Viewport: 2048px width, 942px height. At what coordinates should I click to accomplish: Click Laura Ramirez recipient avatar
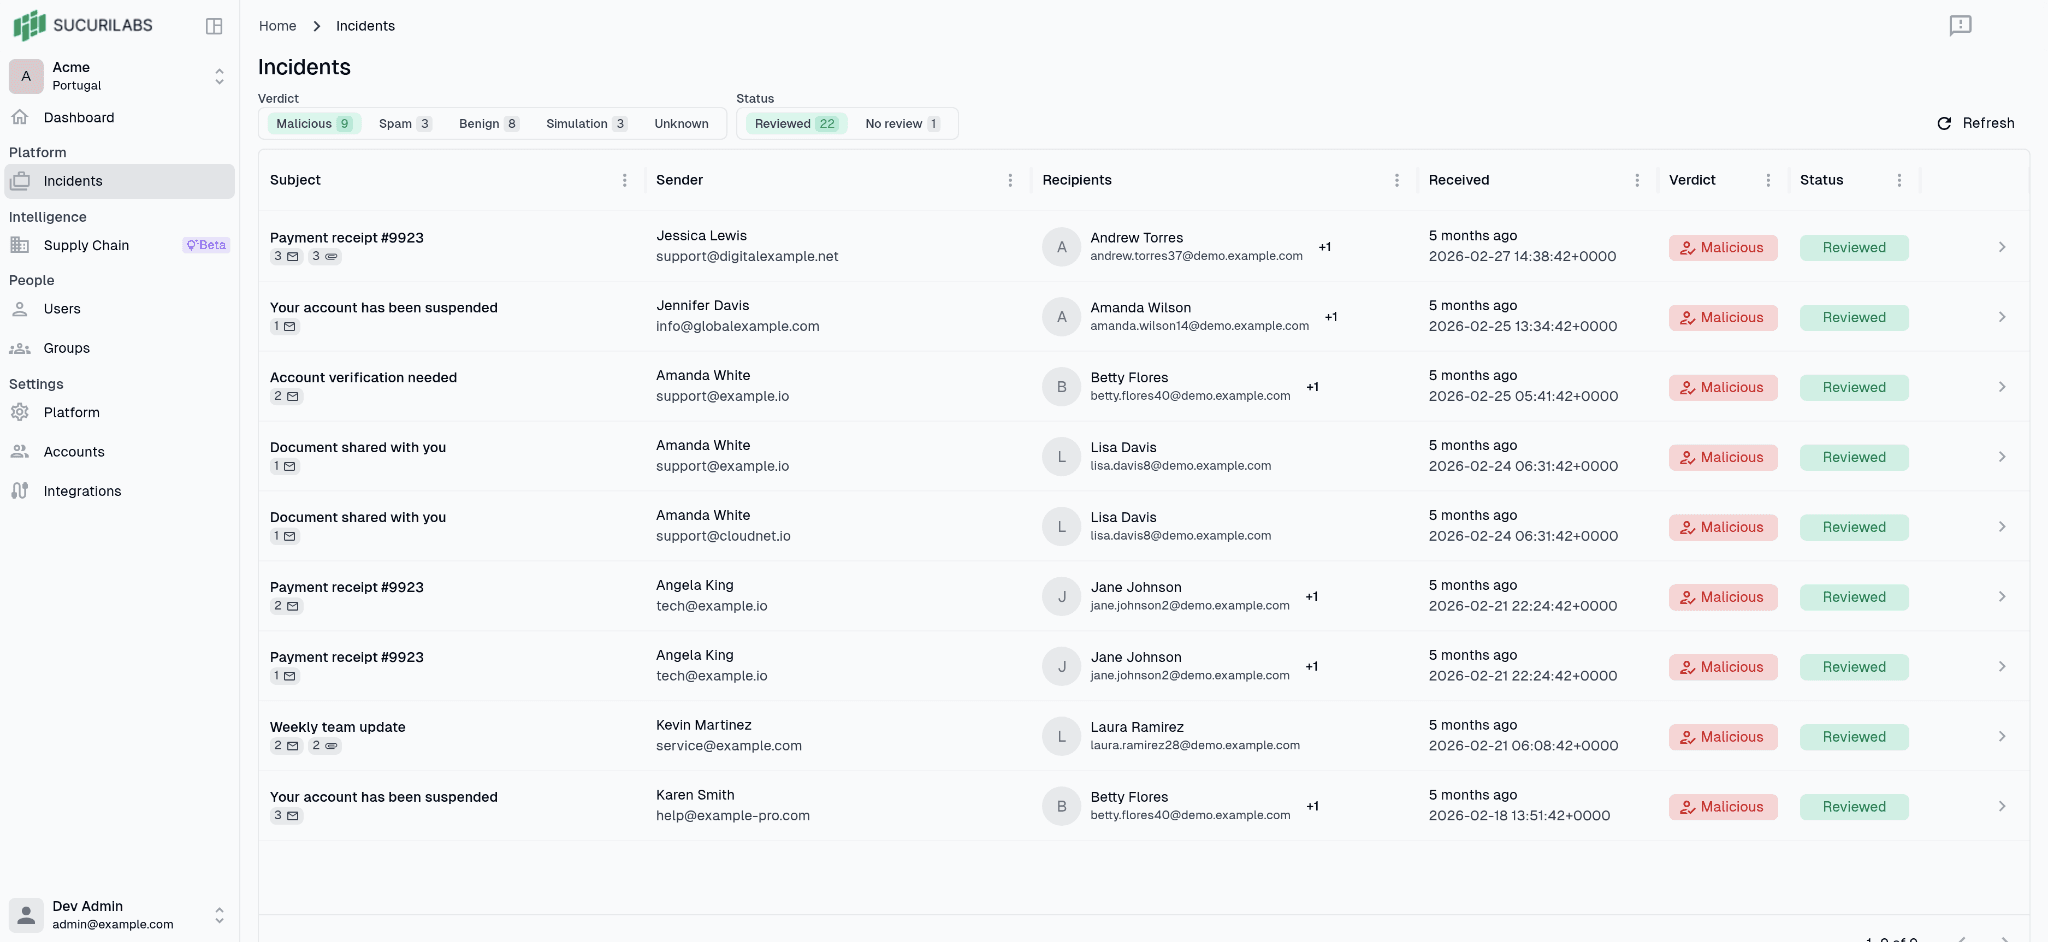tap(1062, 737)
